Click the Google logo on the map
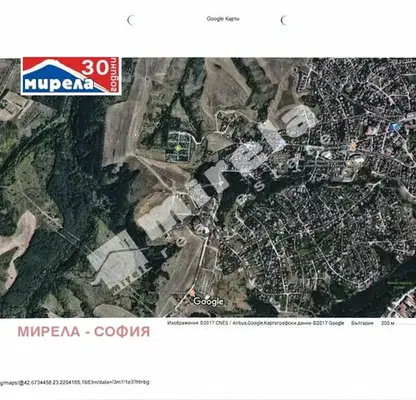 click(x=208, y=302)
